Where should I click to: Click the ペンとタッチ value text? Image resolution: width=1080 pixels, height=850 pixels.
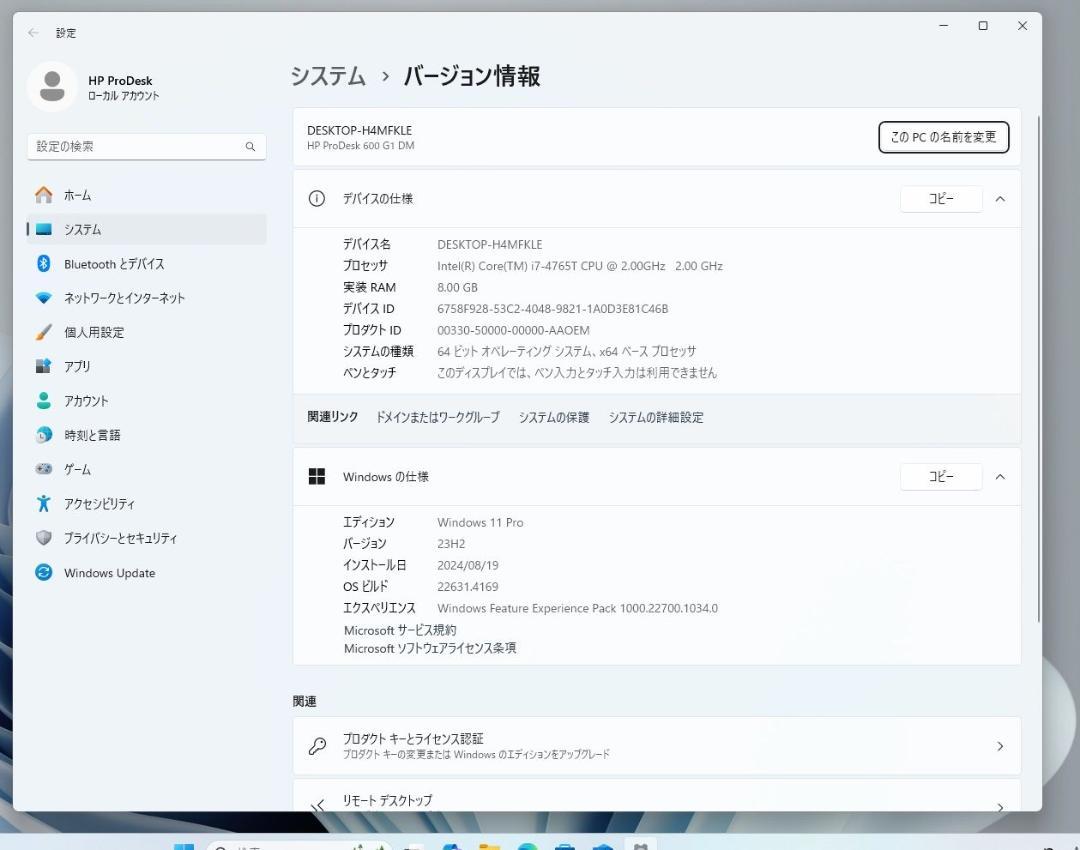577,373
